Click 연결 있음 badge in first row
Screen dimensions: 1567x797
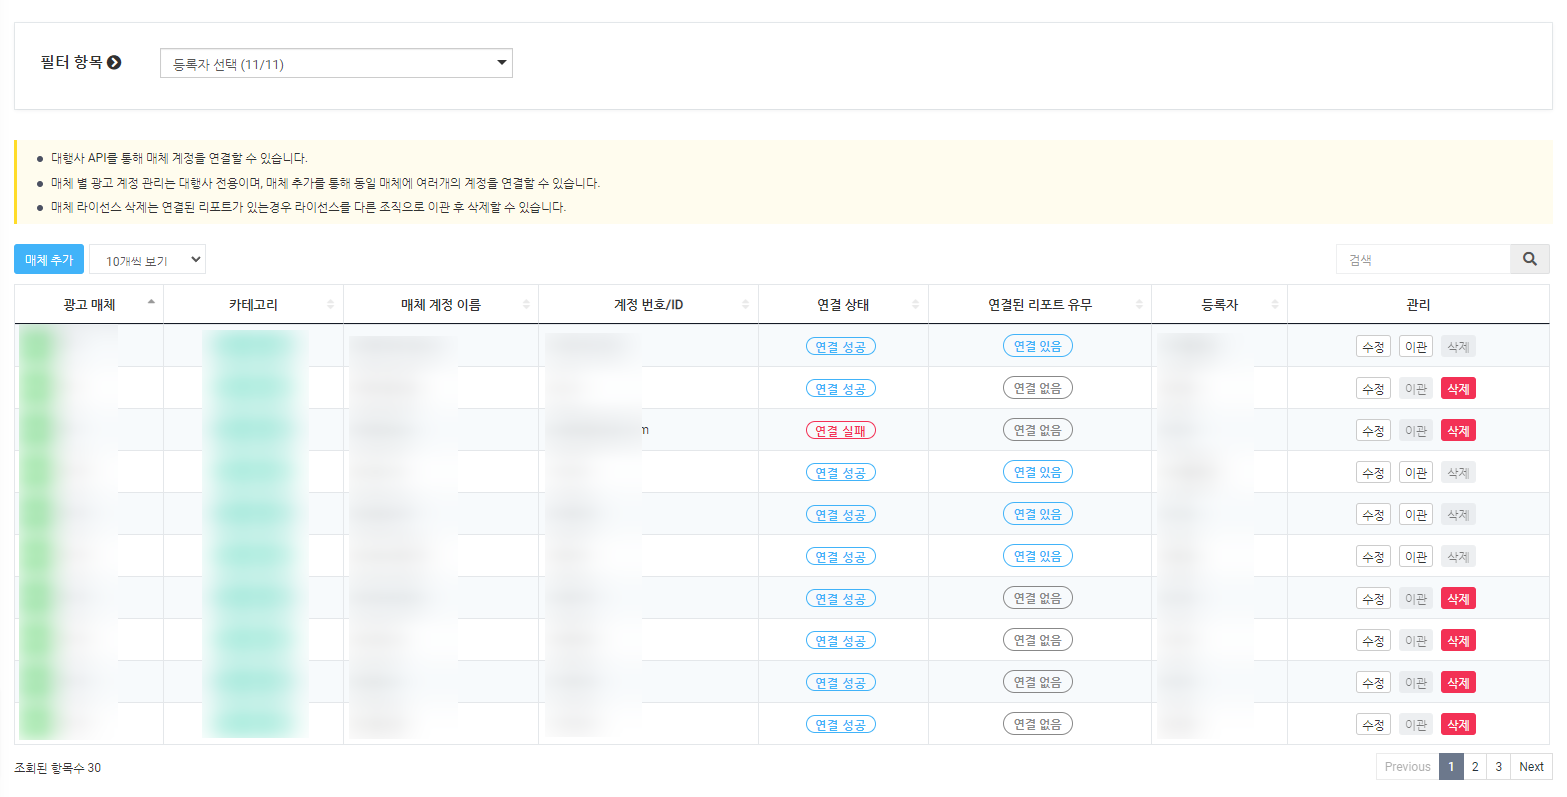(1037, 346)
